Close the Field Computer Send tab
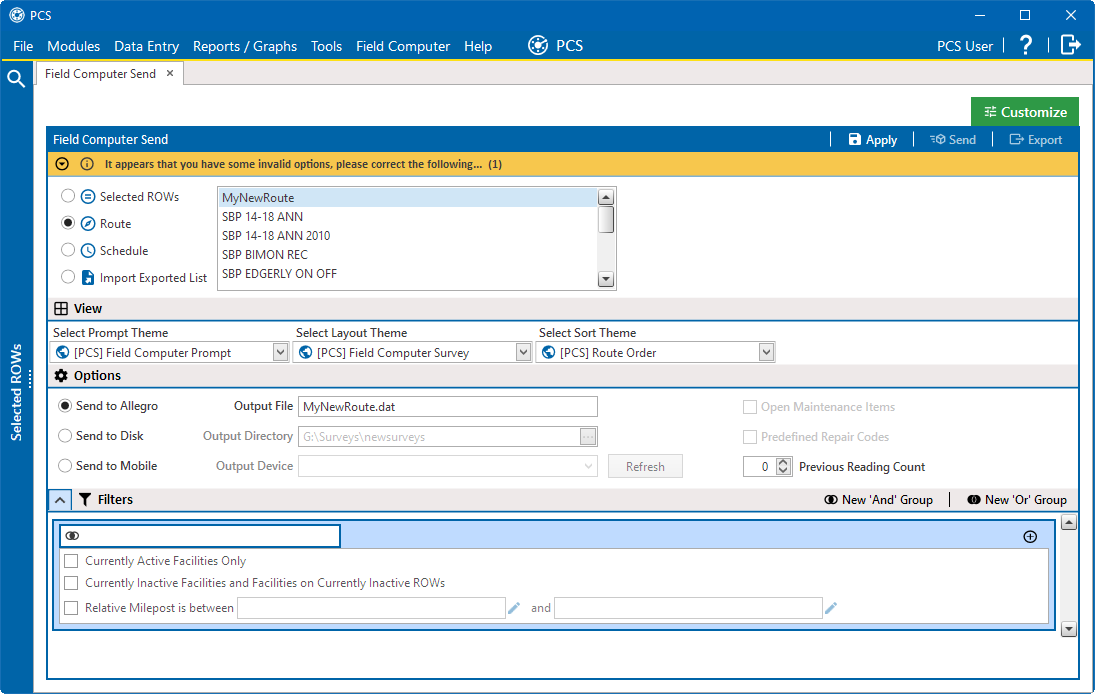This screenshot has width=1095, height=694. click(x=170, y=73)
